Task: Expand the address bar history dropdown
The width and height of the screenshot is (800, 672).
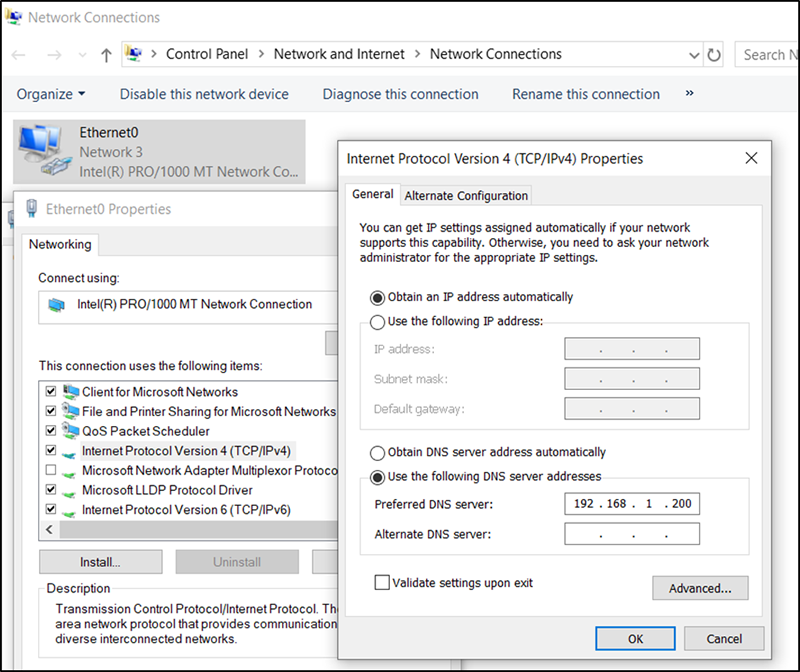Action: [x=693, y=55]
